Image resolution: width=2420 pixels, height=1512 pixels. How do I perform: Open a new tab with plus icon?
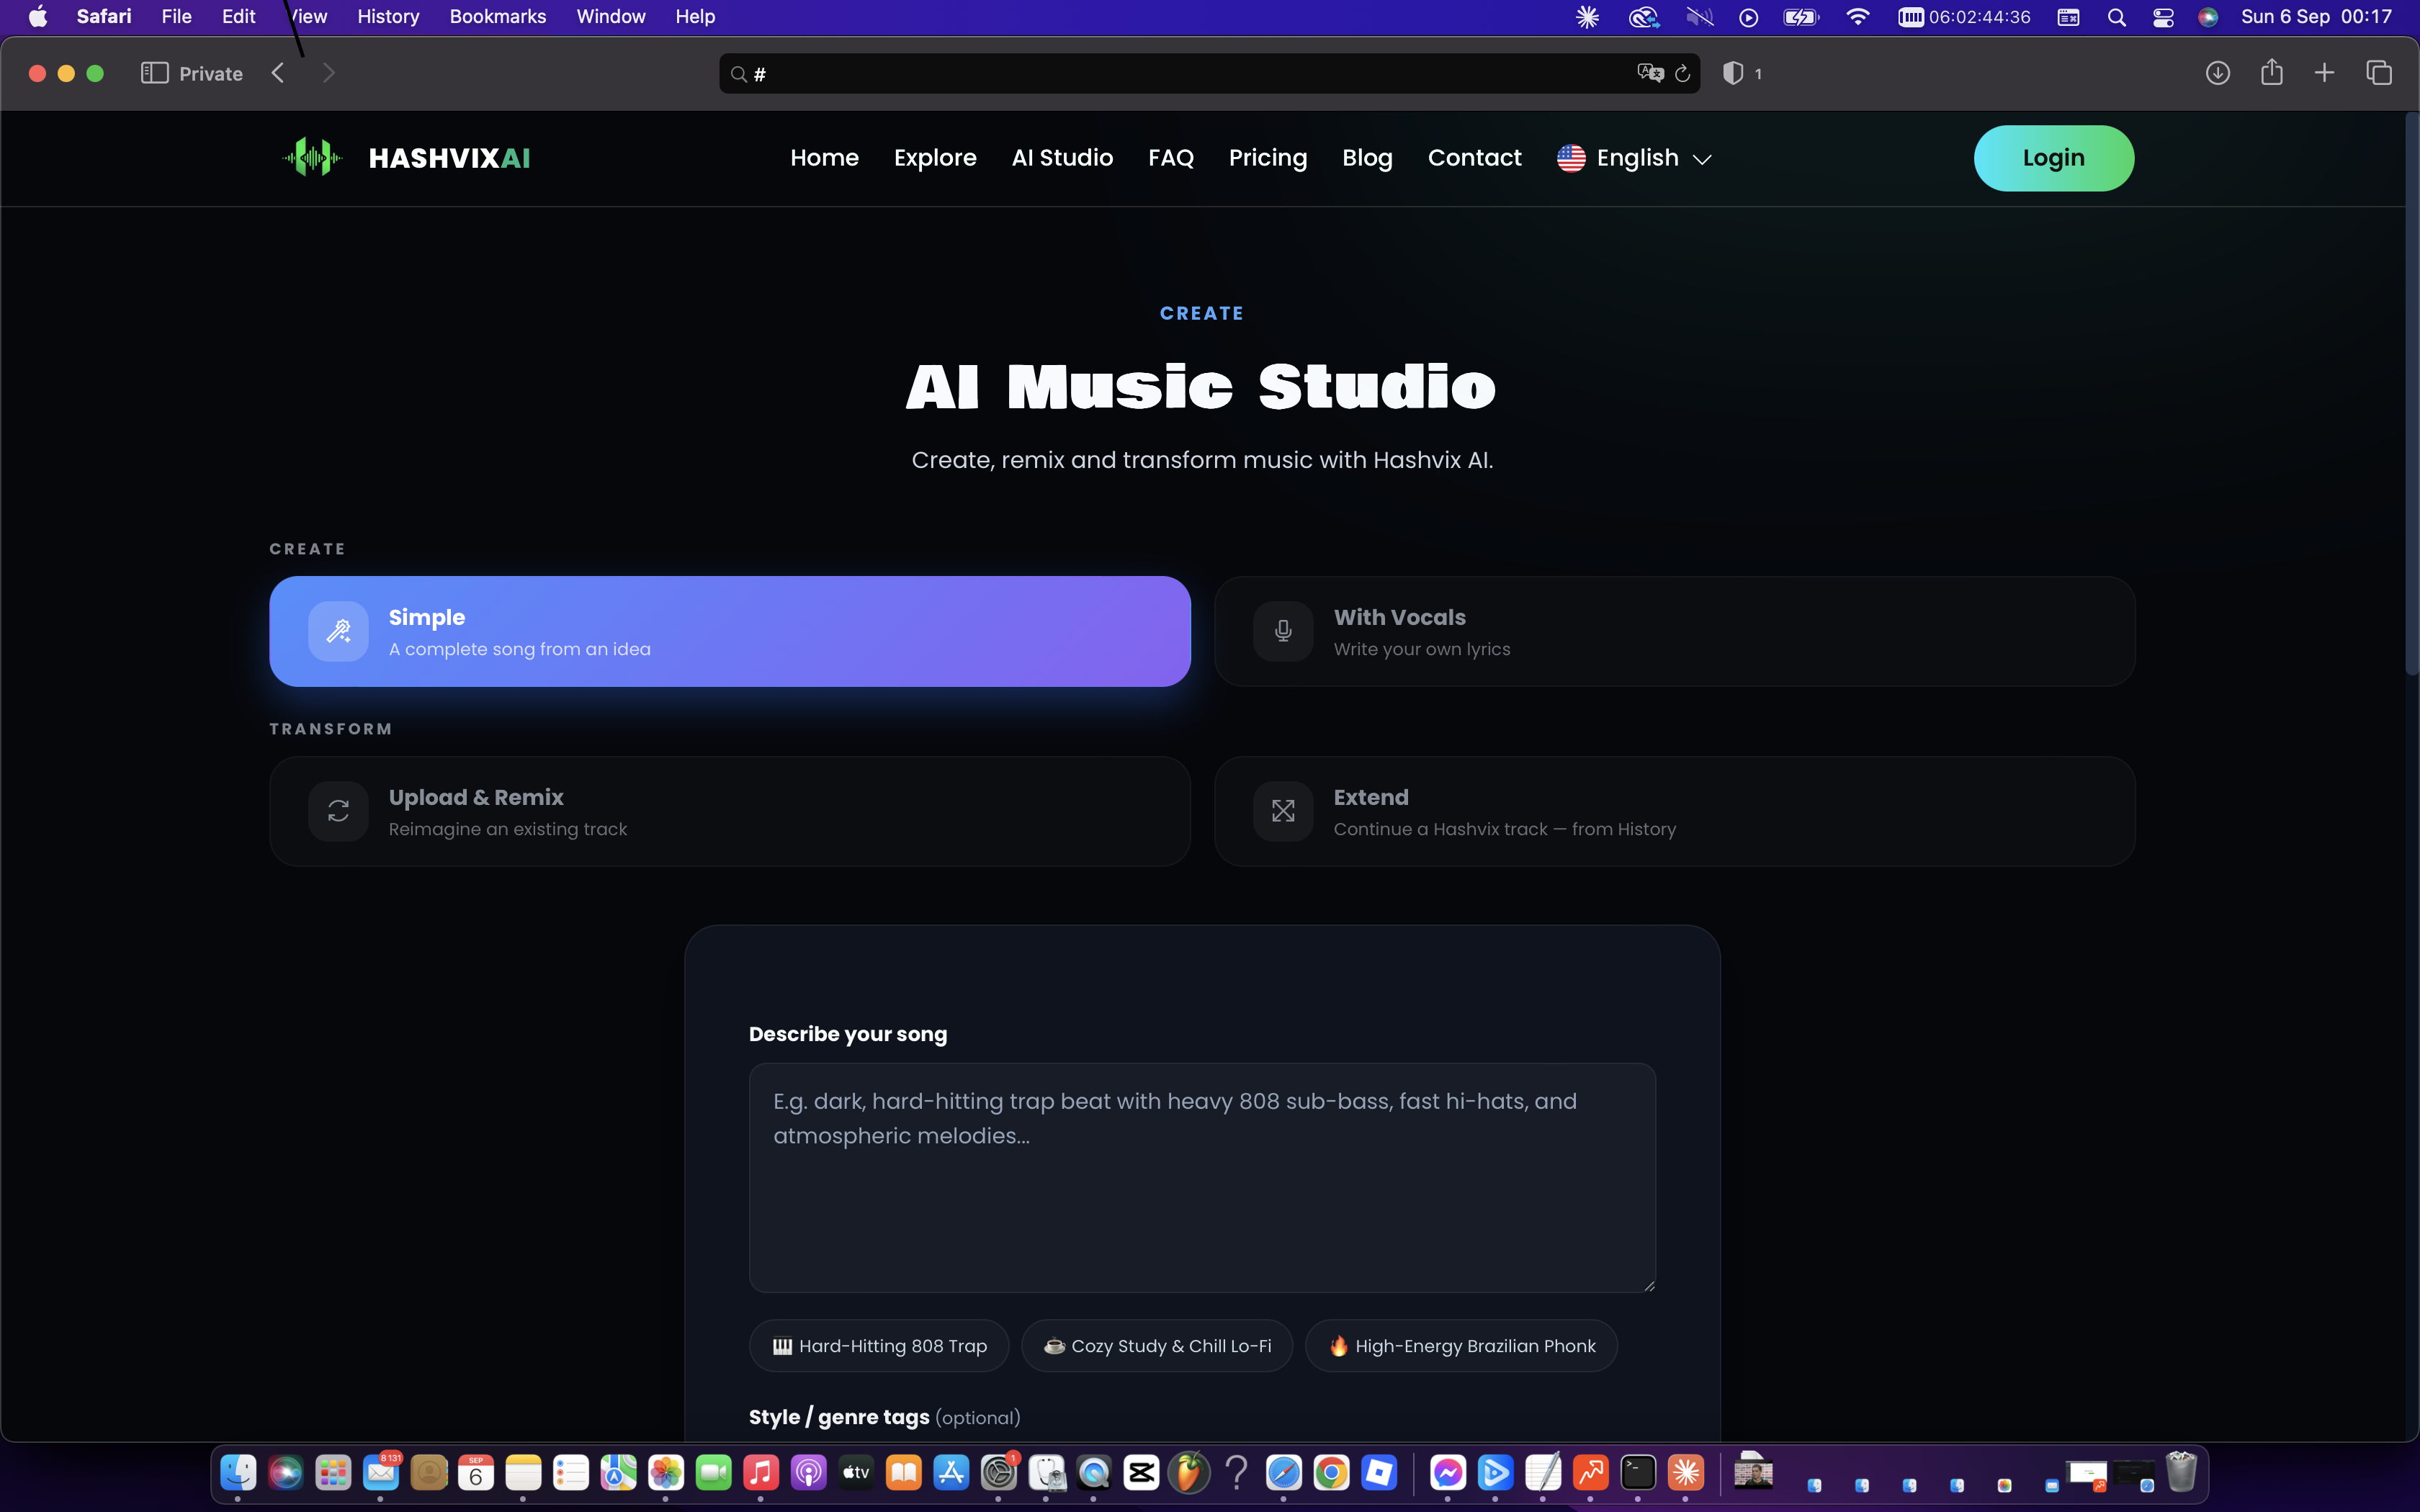click(2324, 73)
